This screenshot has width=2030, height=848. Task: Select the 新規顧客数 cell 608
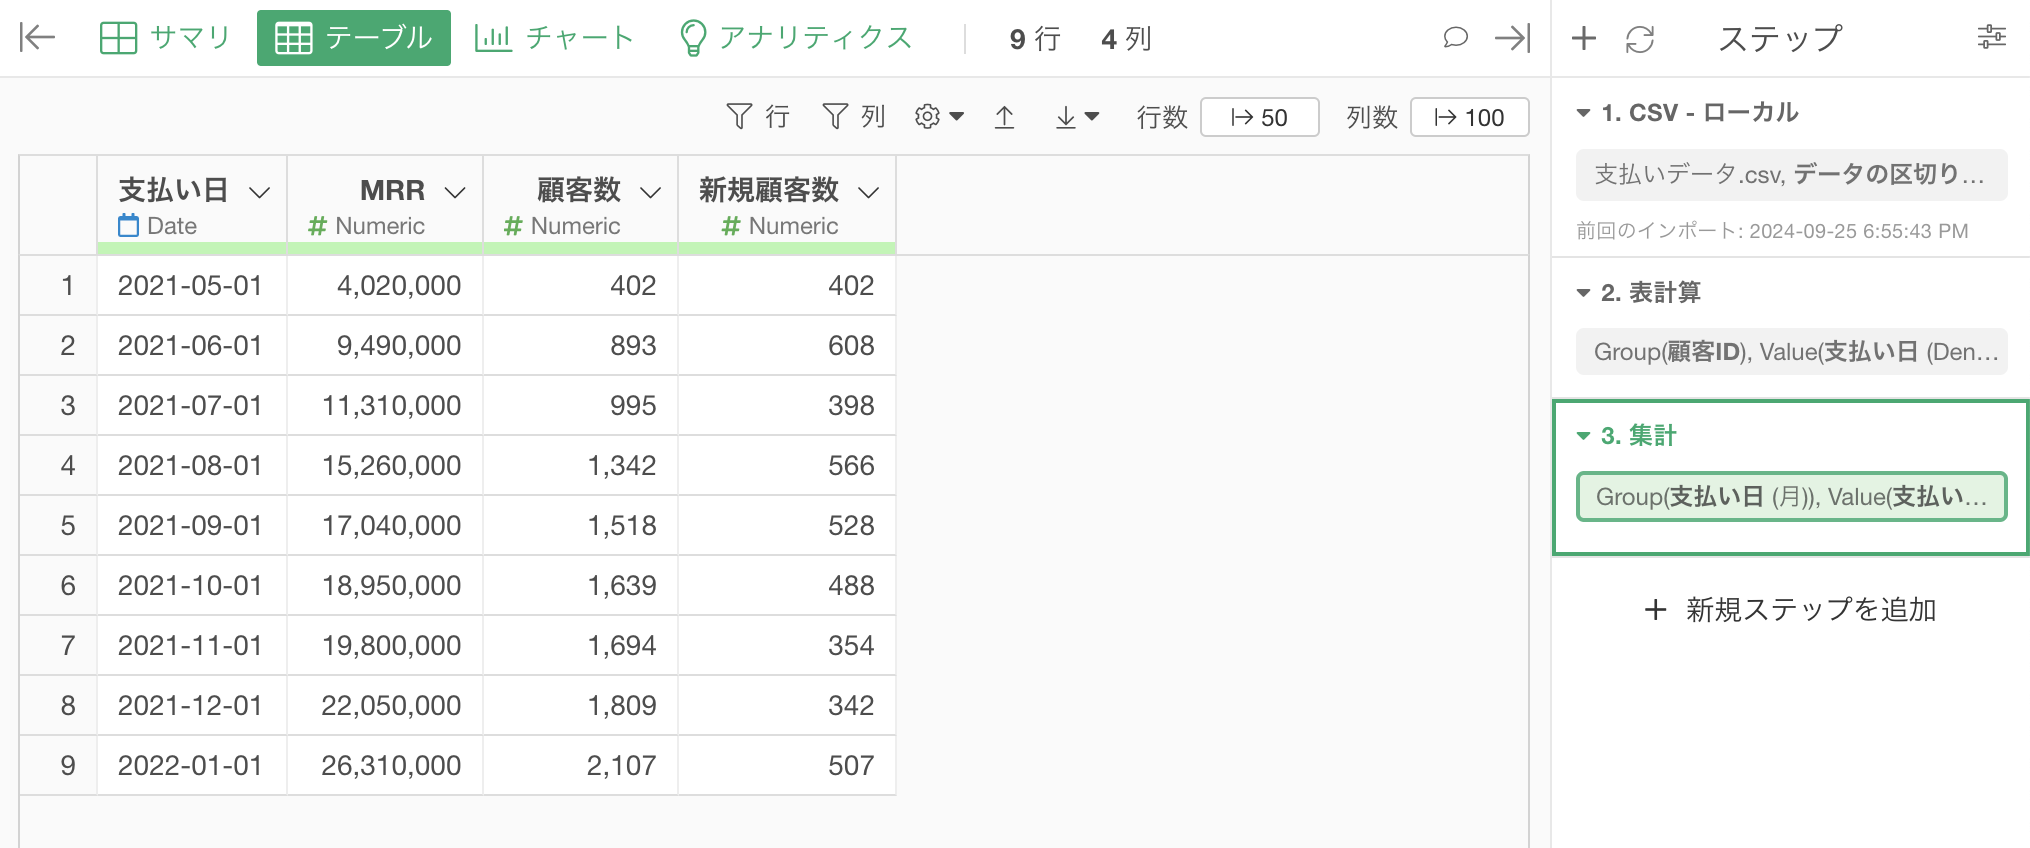(787, 345)
